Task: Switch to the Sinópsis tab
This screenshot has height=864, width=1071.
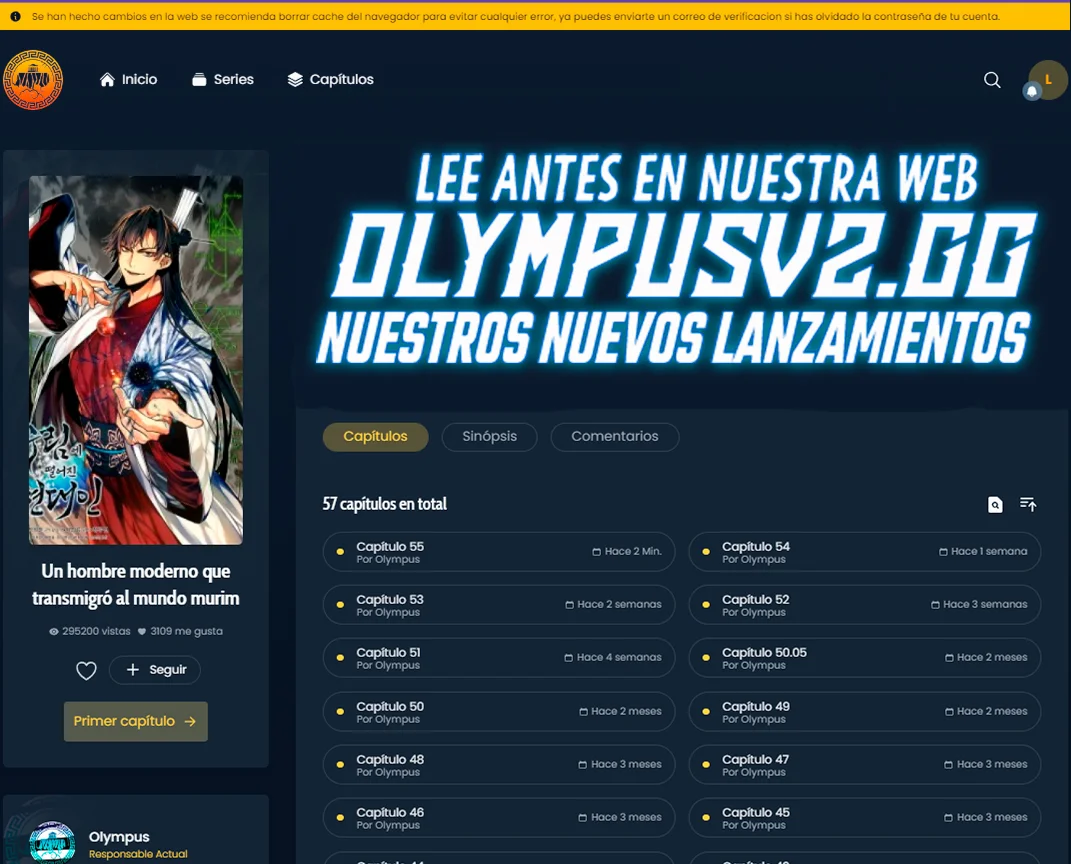Action: coord(489,437)
